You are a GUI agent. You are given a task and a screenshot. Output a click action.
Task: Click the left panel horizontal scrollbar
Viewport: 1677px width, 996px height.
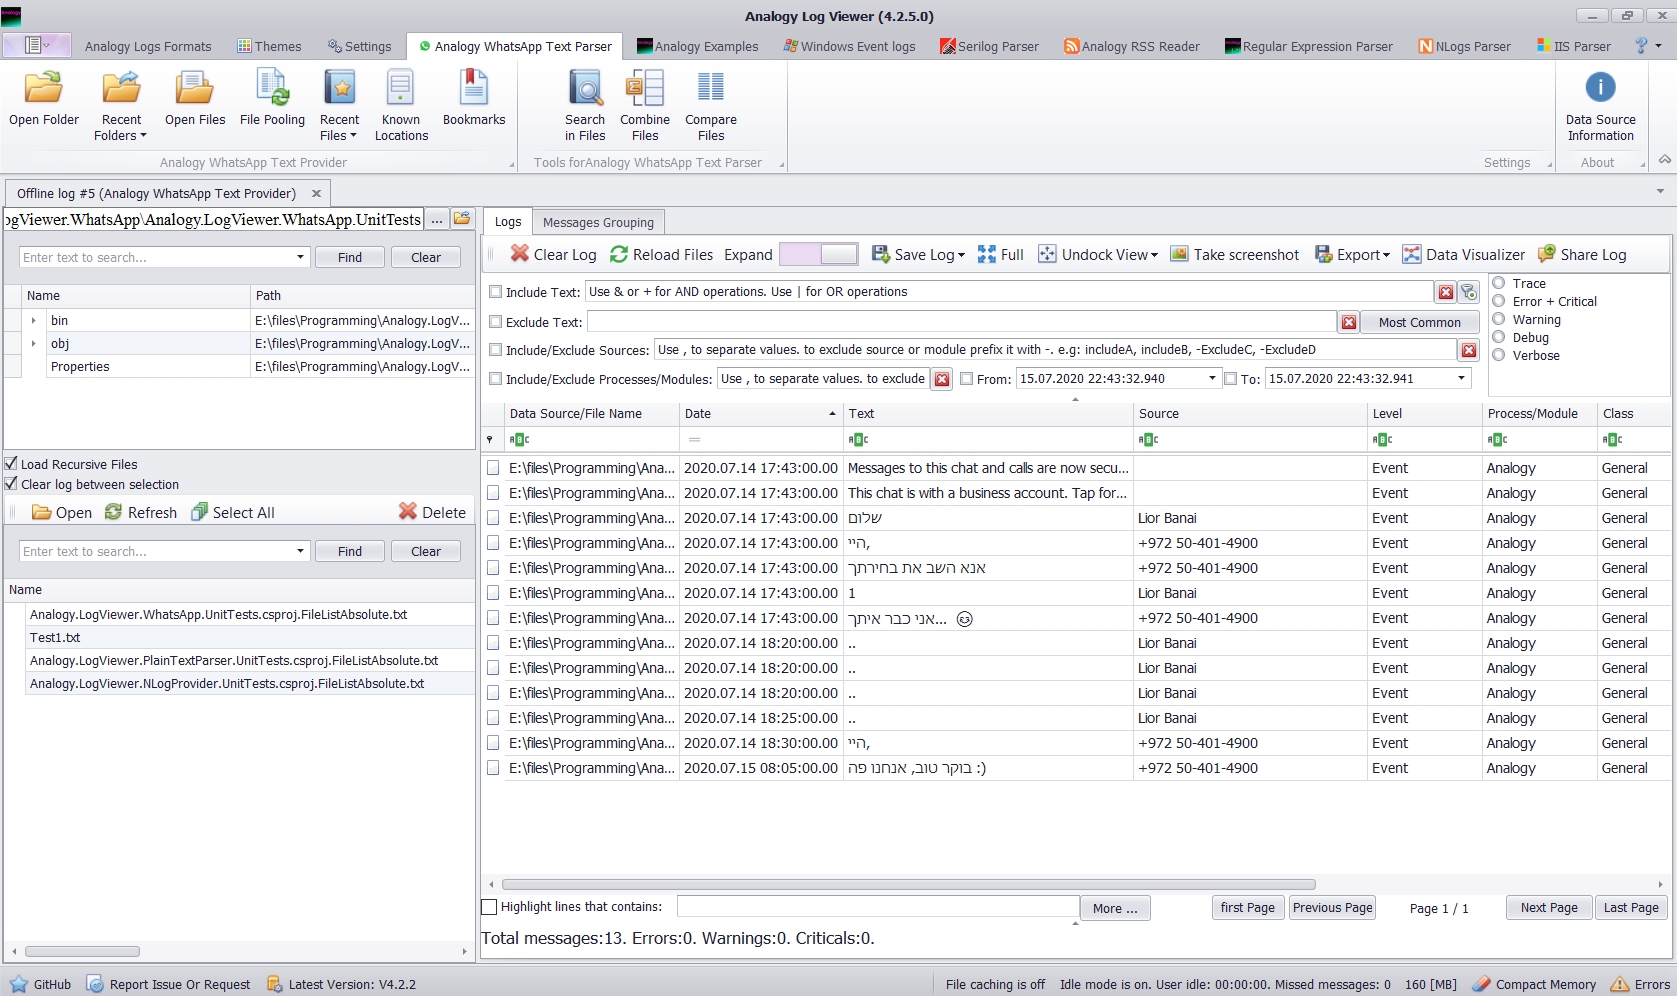tap(82, 951)
